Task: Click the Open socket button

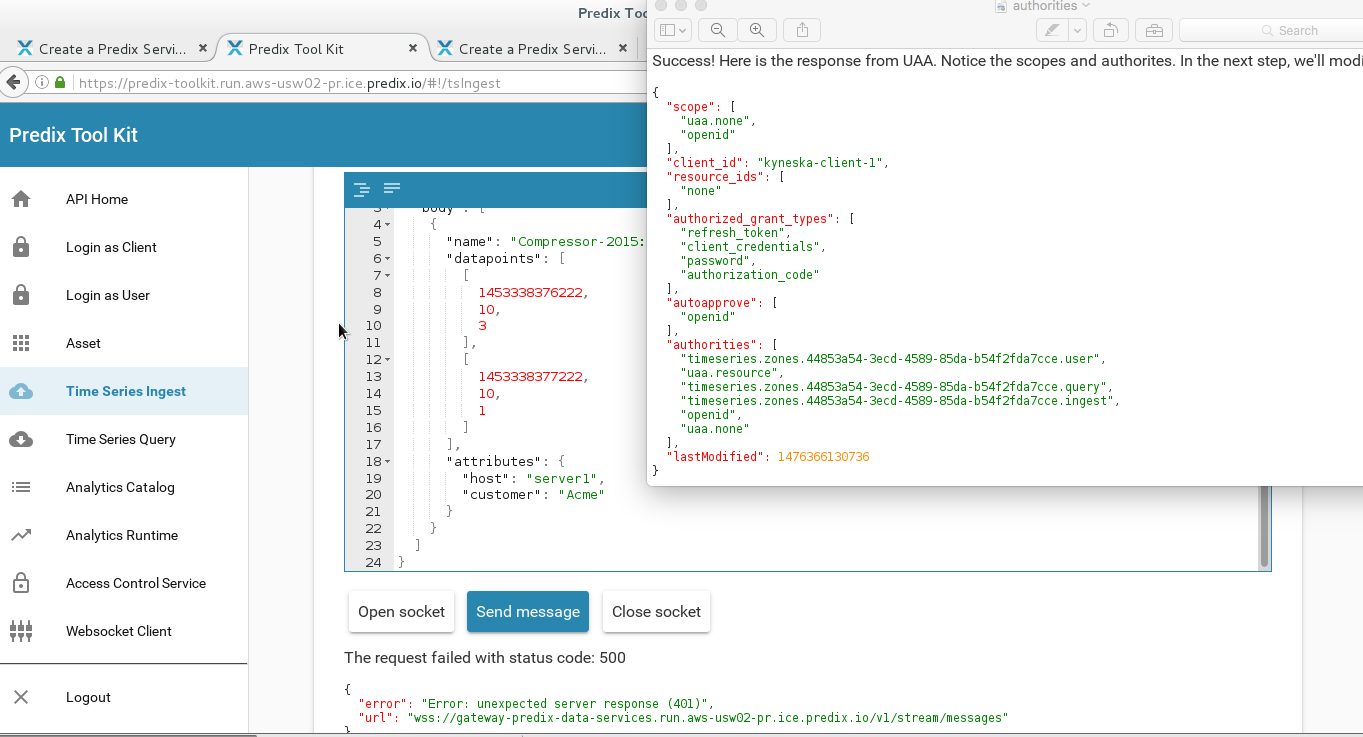Action: point(401,612)
